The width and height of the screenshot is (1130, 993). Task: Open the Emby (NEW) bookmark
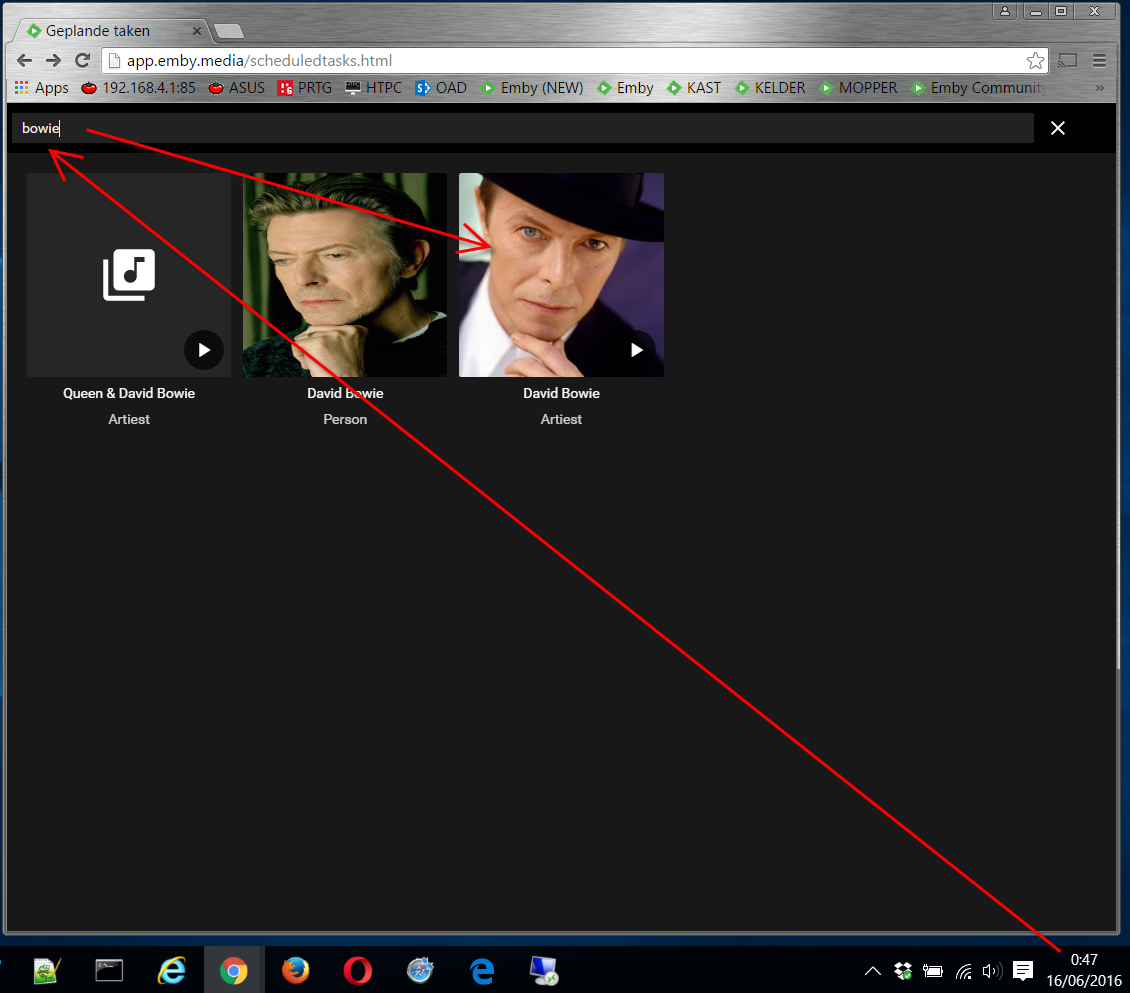tap(532, 88)
